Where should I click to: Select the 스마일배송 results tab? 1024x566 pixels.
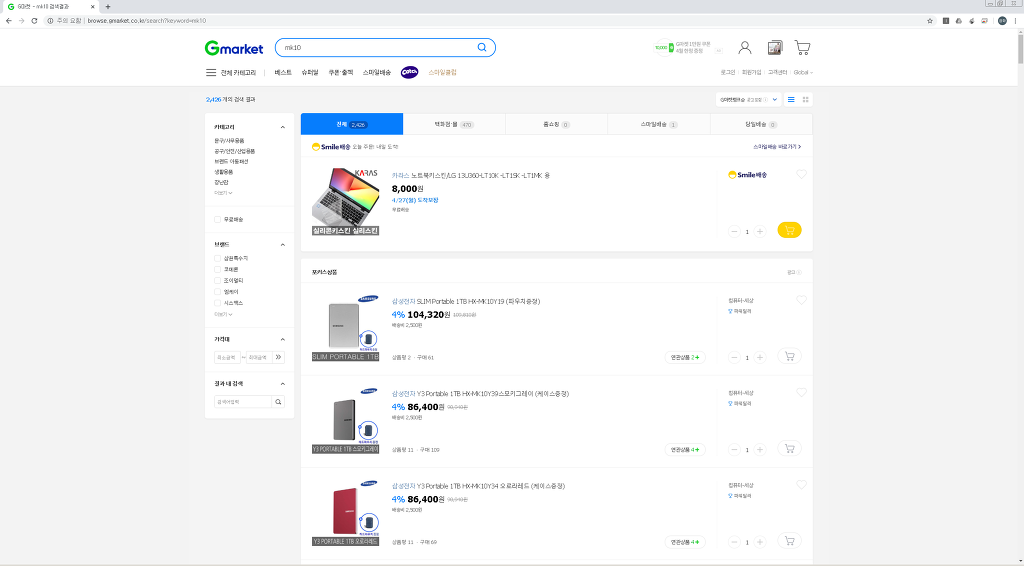(x=659, y=124)
